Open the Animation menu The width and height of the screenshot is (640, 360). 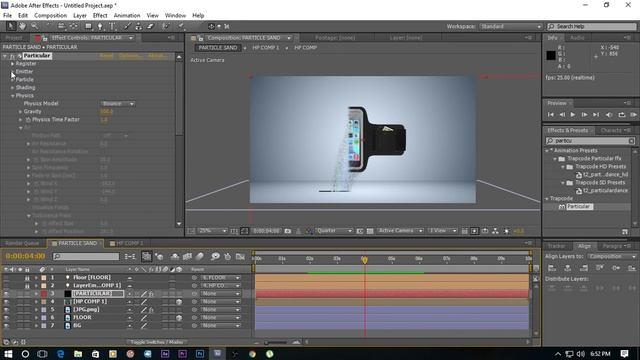pyautogui.click(x=127, y=16)
